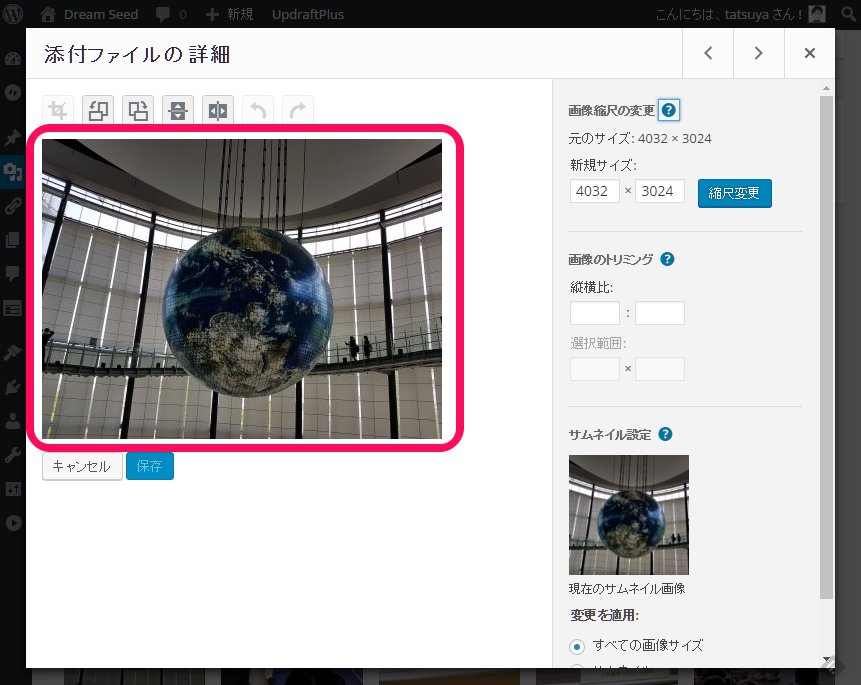The image size is (861, 685).
Task: Rotate image counter-clockwise
Action: coord(98,110)
